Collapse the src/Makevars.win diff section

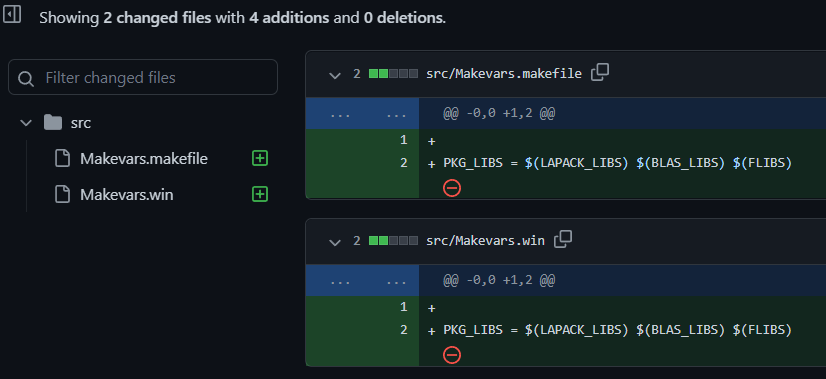[335, 242]
